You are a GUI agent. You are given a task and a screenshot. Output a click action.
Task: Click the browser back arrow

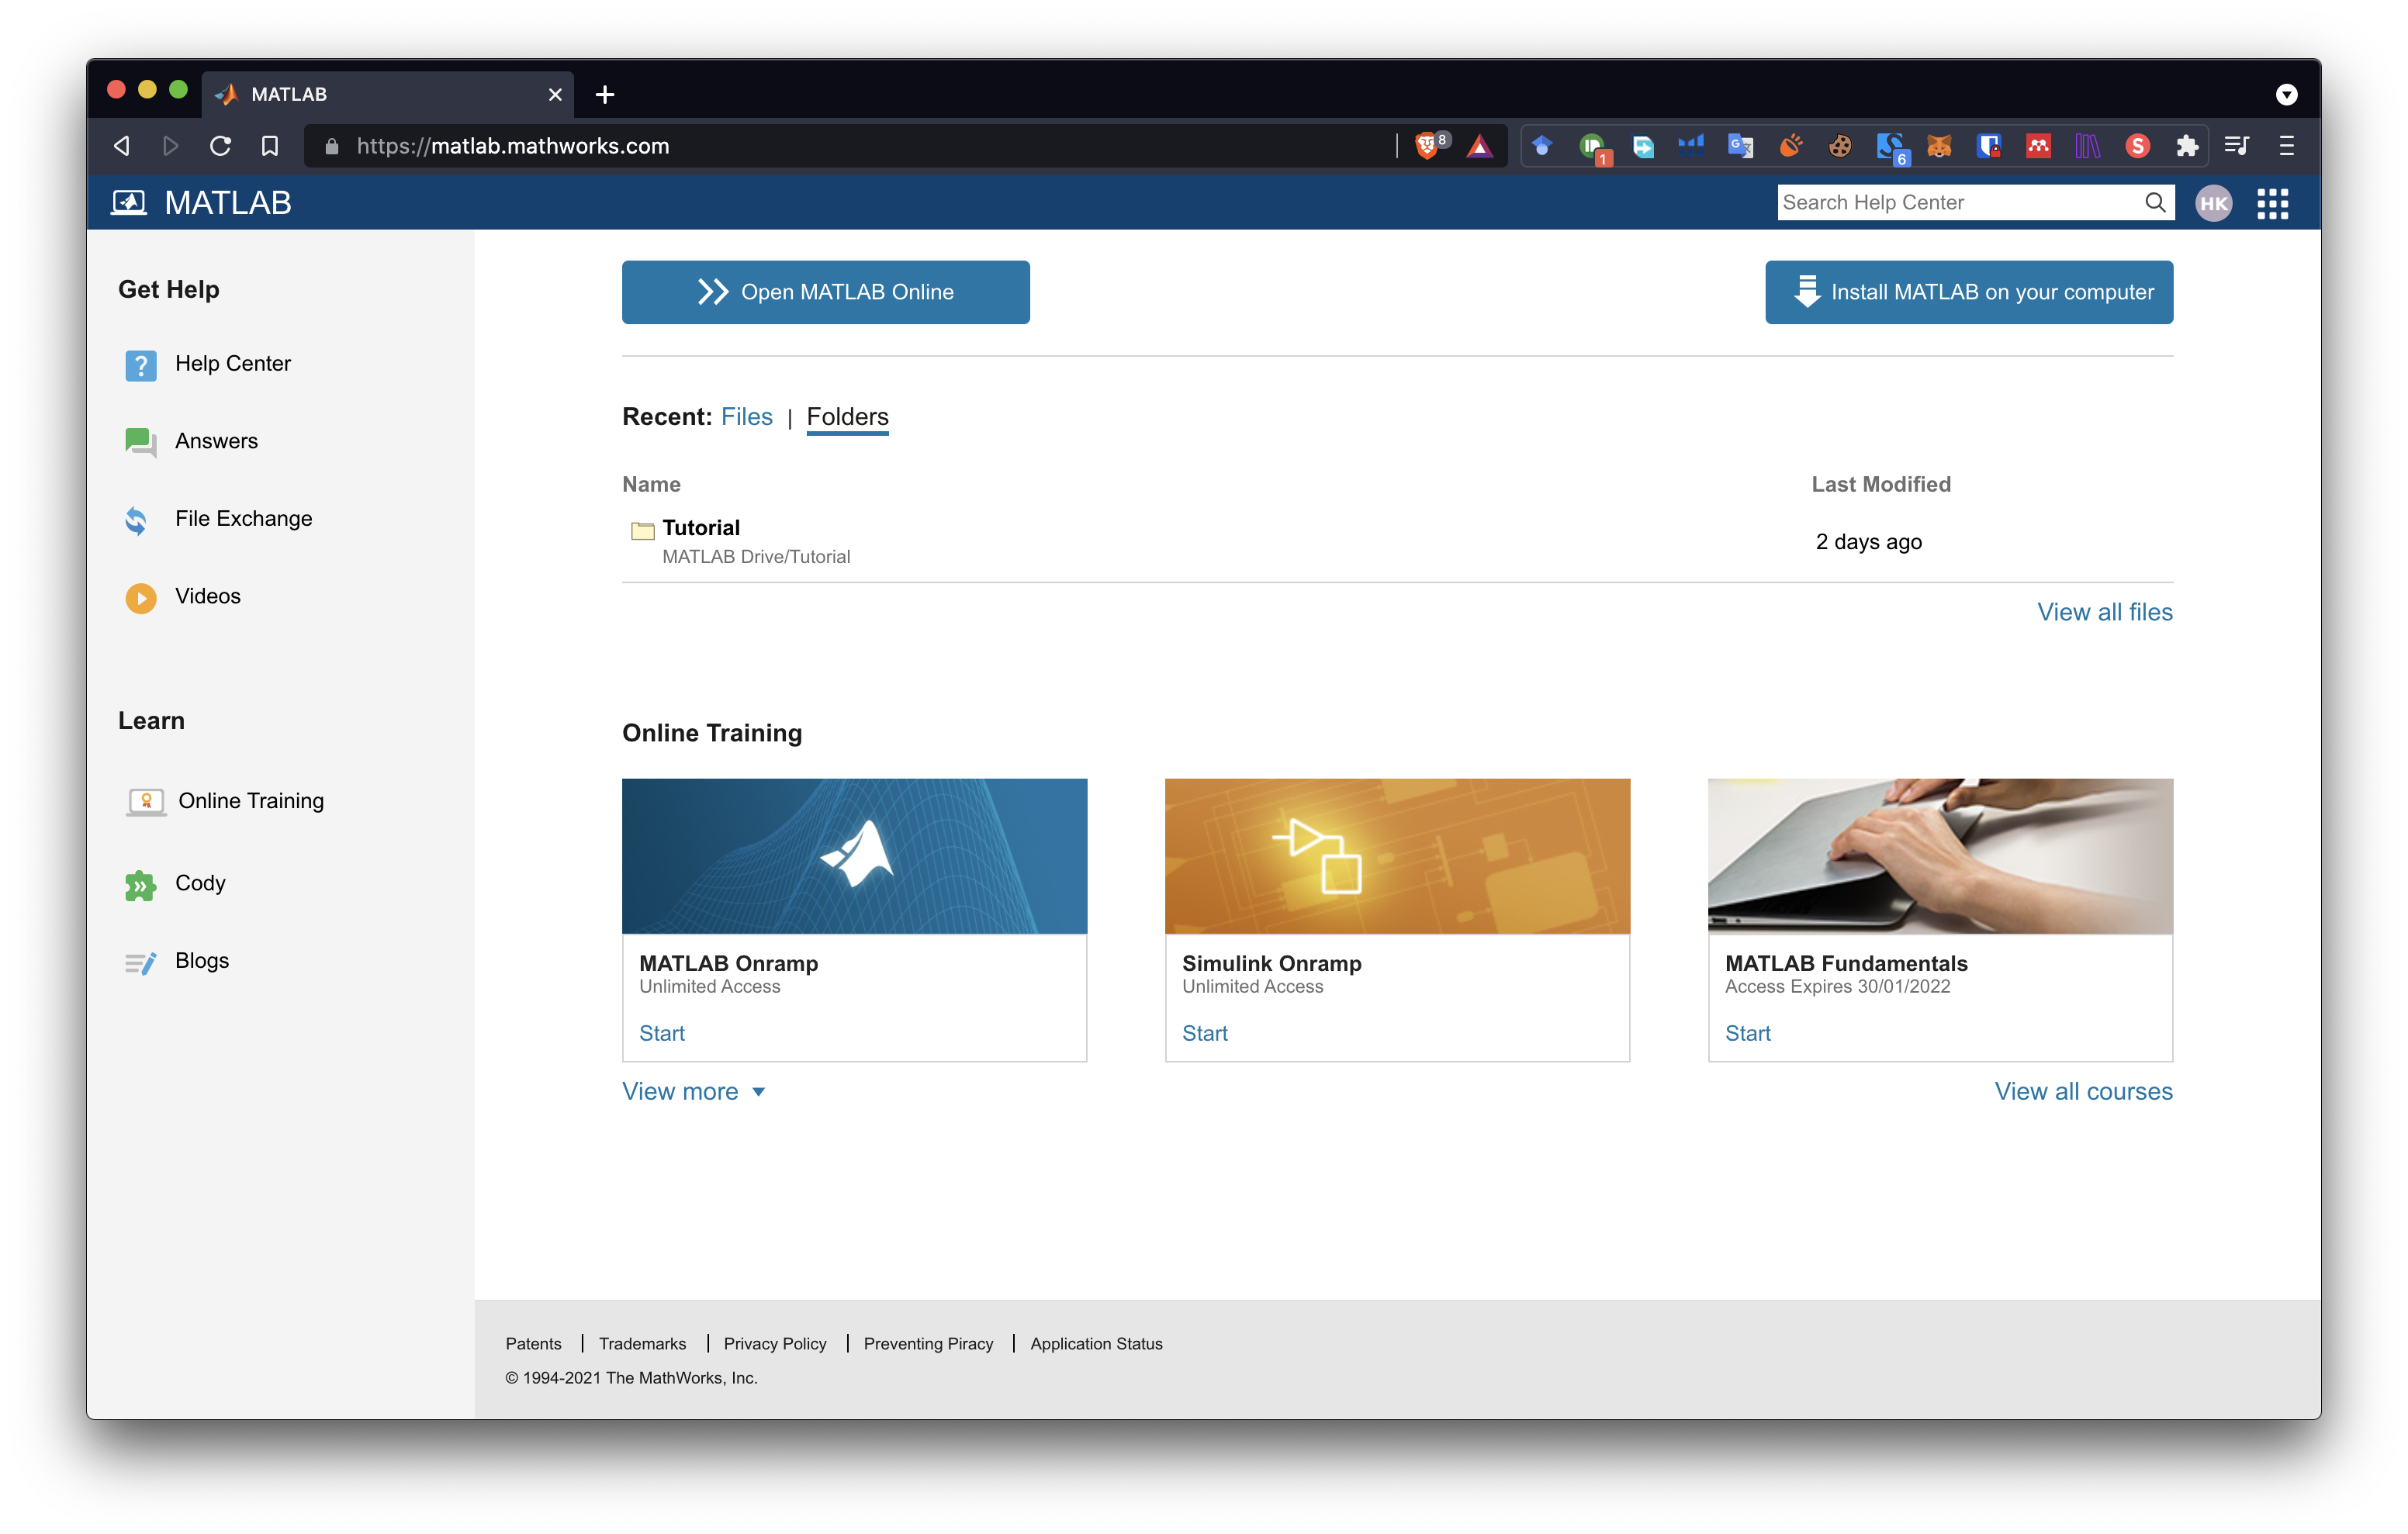coord(122,146)
